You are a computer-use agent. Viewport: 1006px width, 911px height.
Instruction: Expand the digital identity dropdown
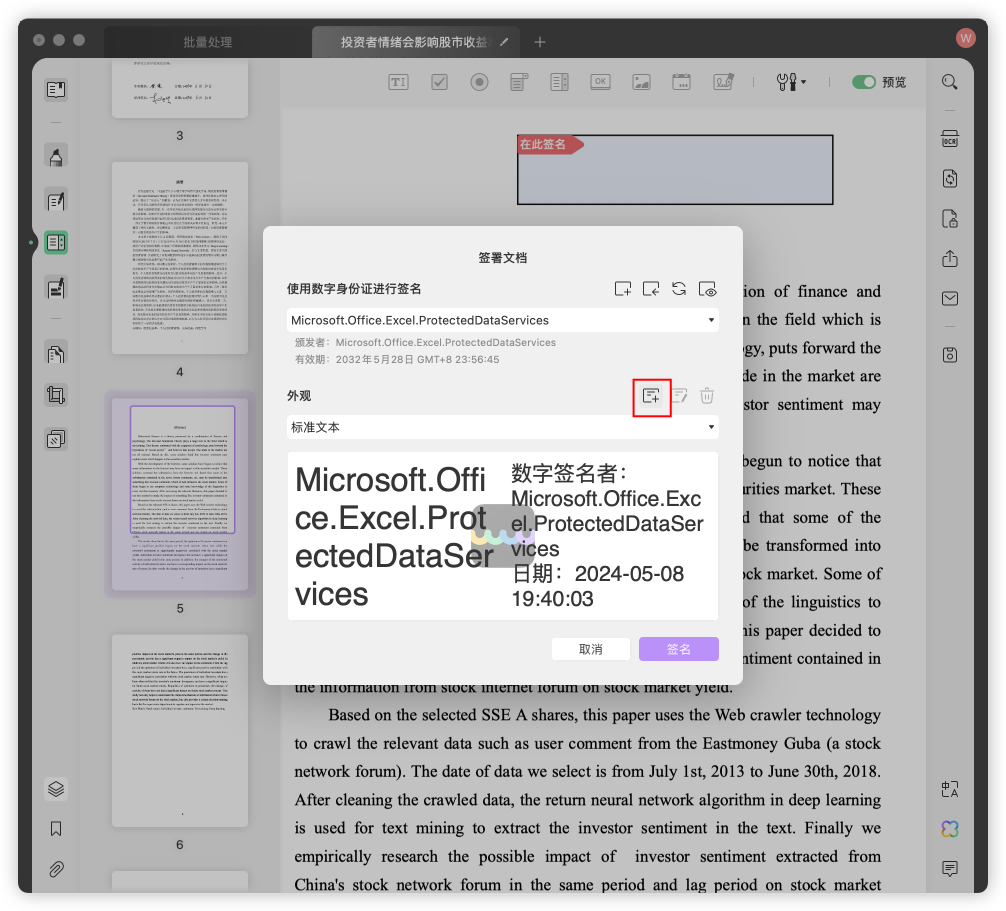point(503,320)
